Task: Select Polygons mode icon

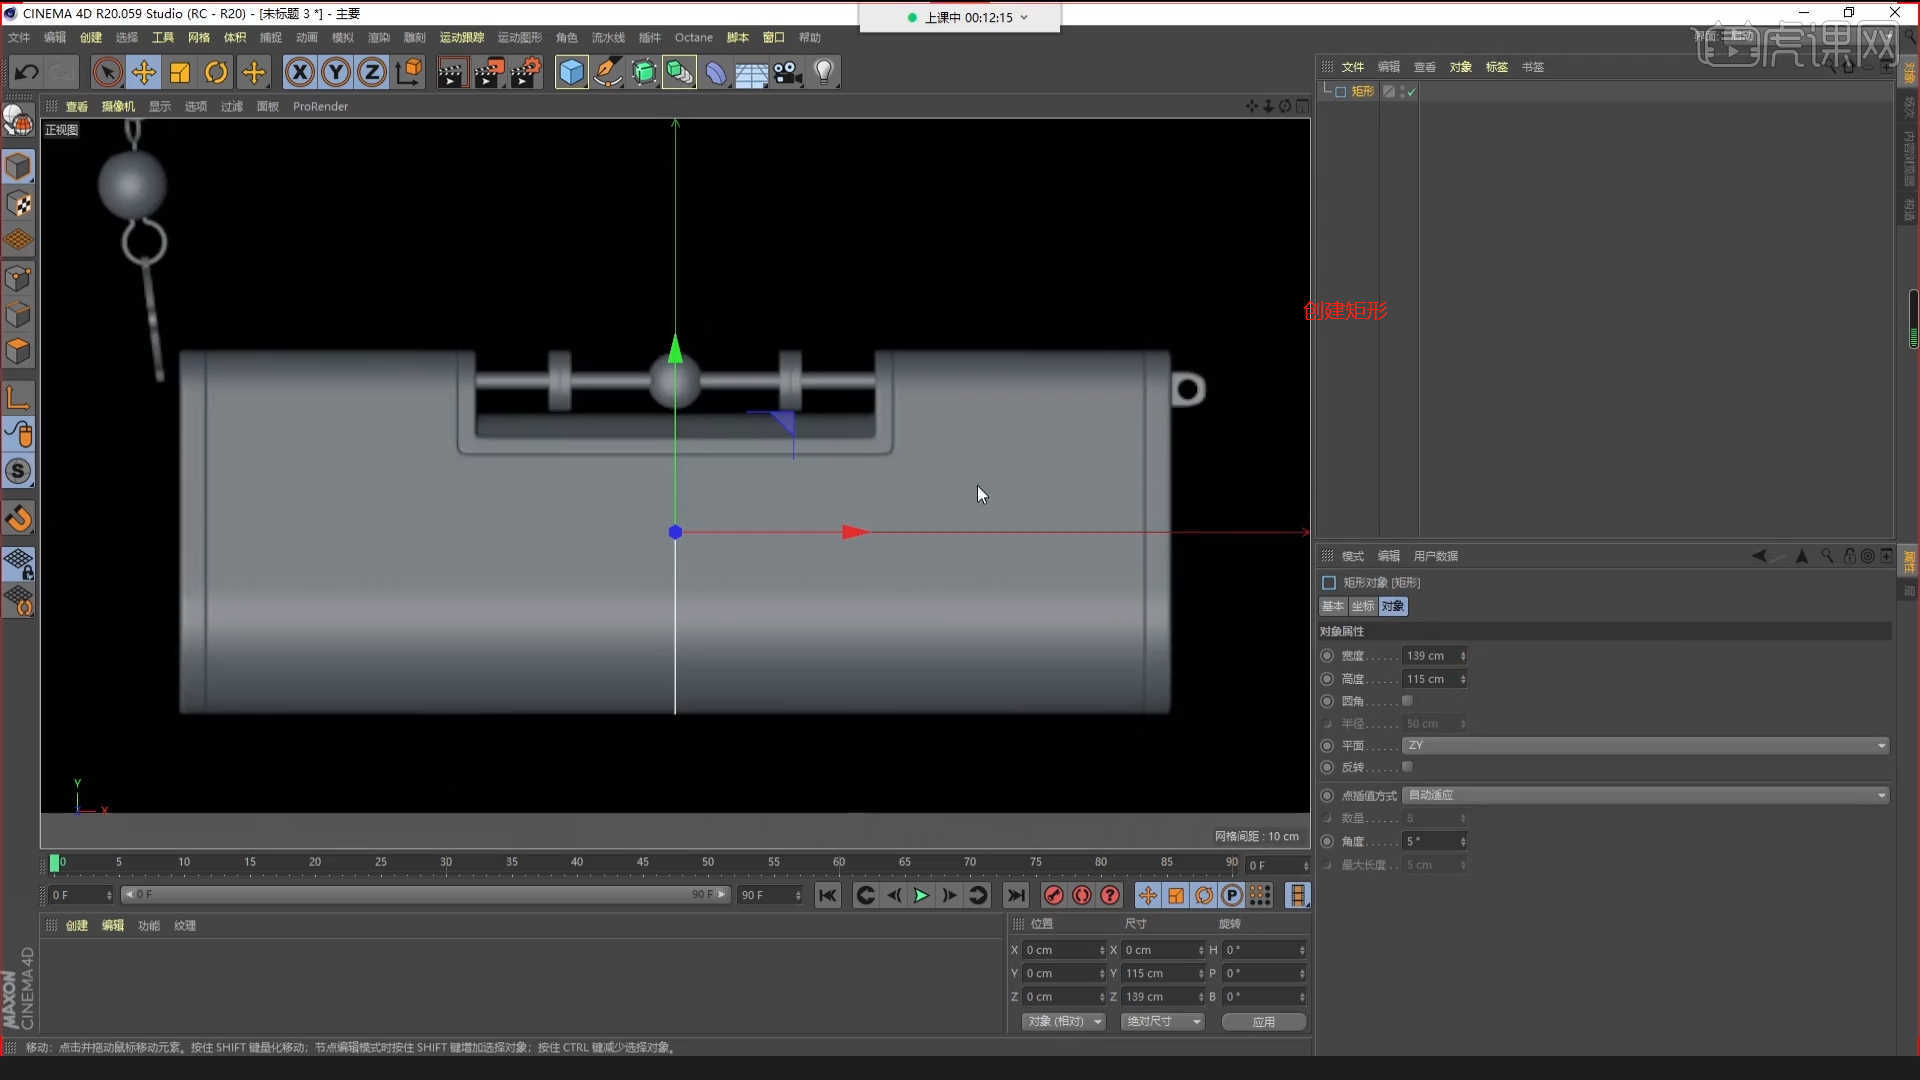Action: (18, 351)
